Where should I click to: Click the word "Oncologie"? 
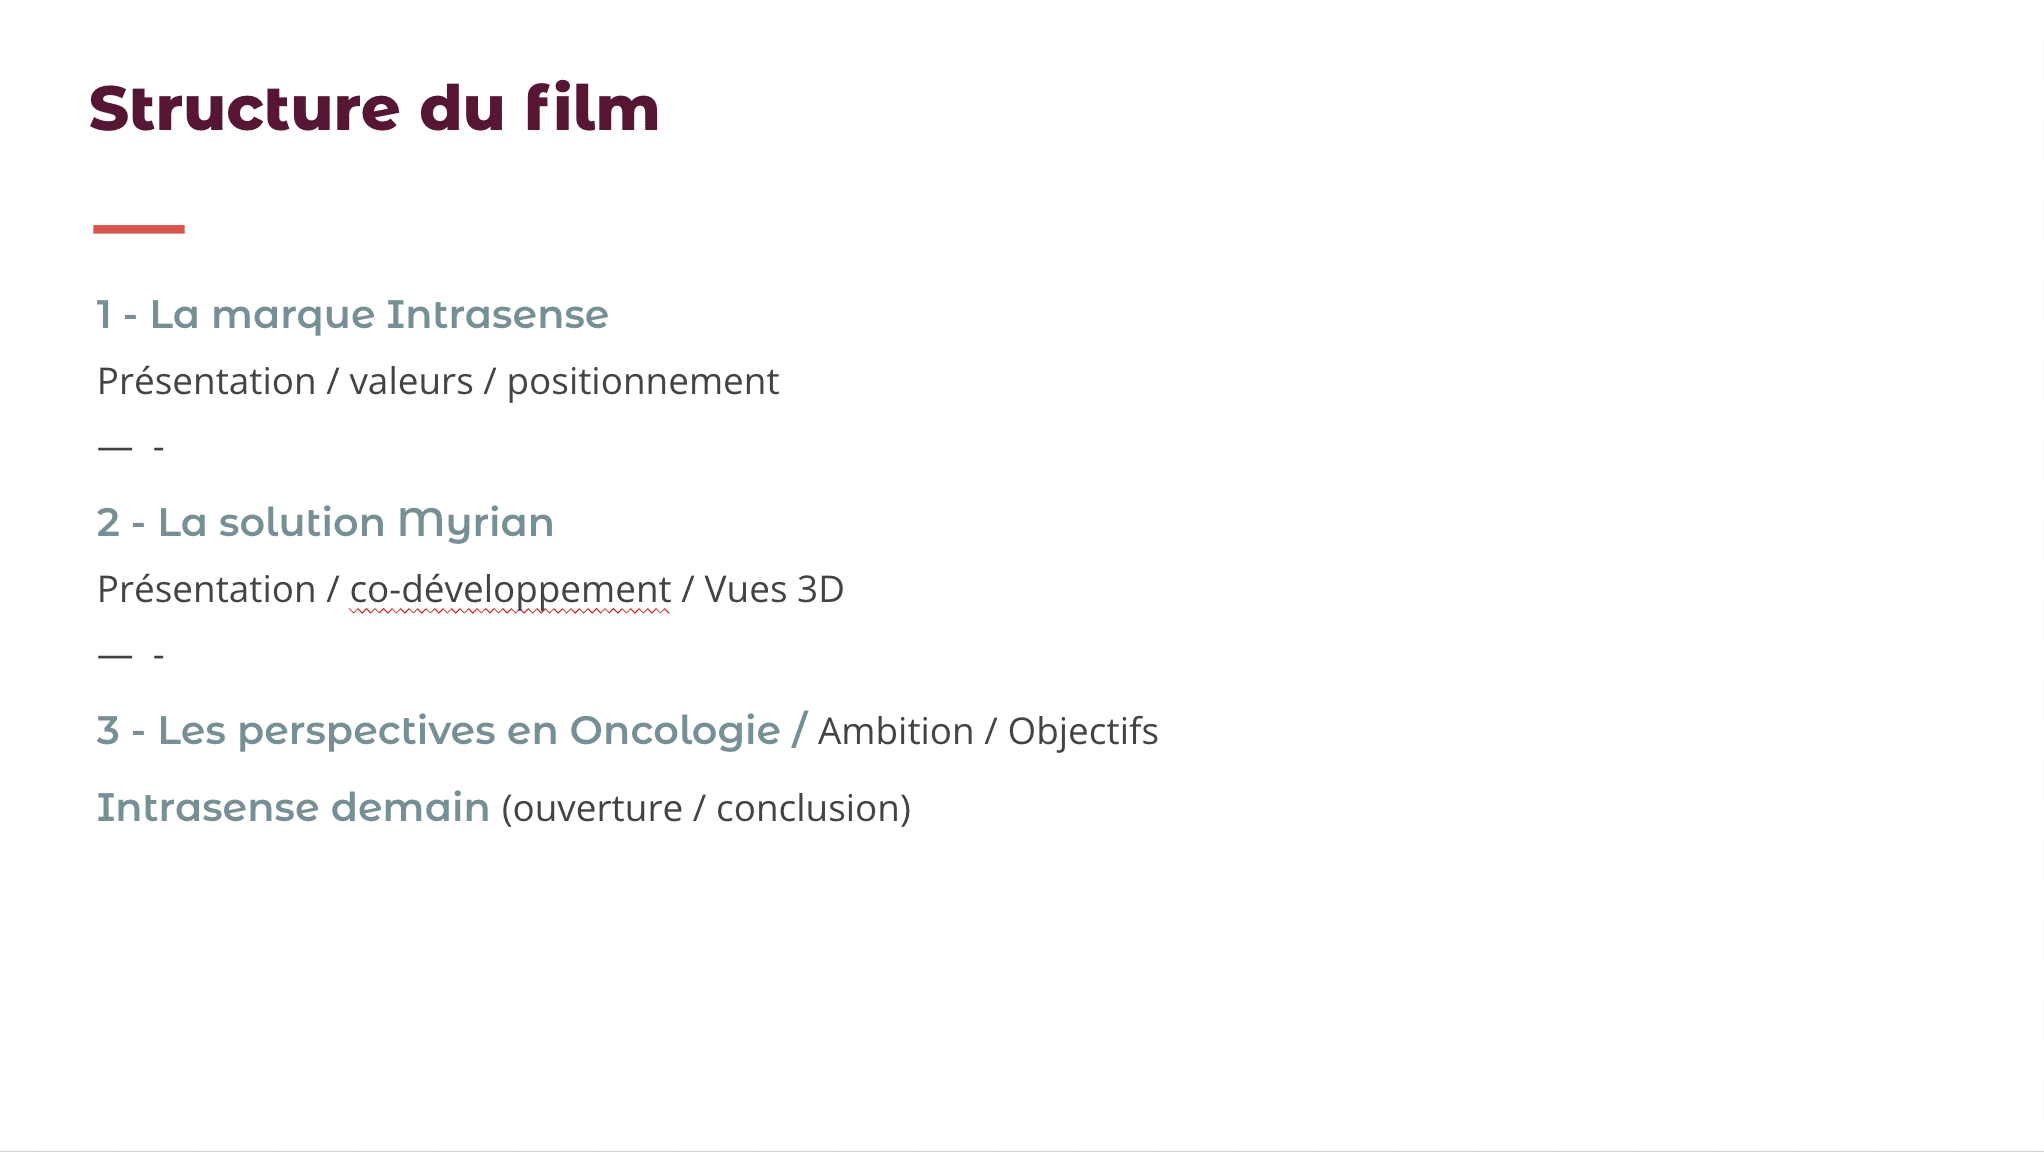coord(675,732)
